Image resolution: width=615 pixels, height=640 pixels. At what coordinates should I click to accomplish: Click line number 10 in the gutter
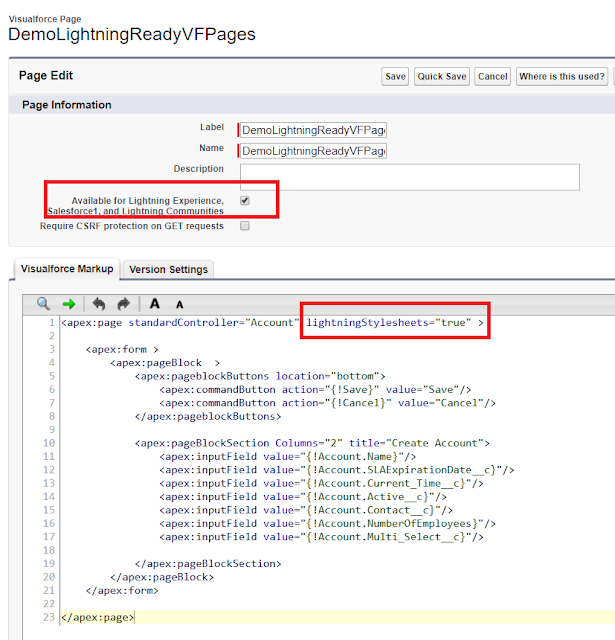click(x=49, y=443)
